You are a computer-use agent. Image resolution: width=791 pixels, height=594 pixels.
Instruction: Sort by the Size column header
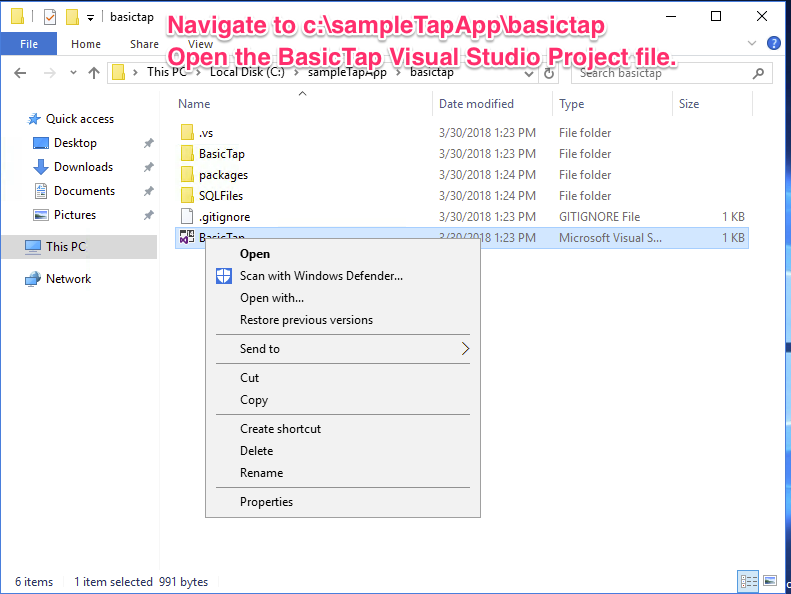coord(689,103)
